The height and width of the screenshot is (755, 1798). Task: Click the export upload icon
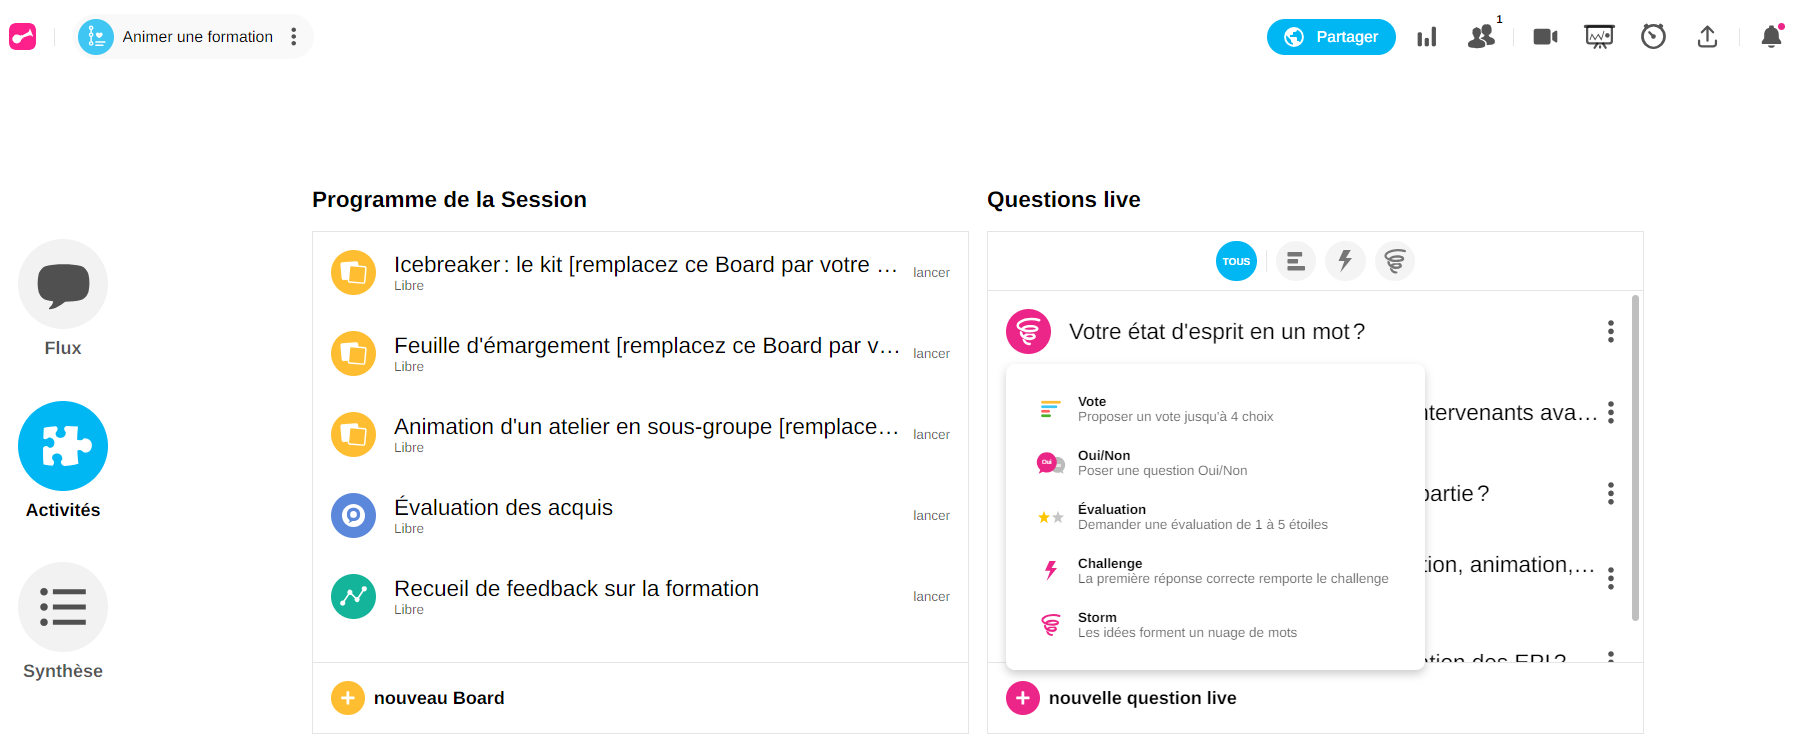[1707, 37]
